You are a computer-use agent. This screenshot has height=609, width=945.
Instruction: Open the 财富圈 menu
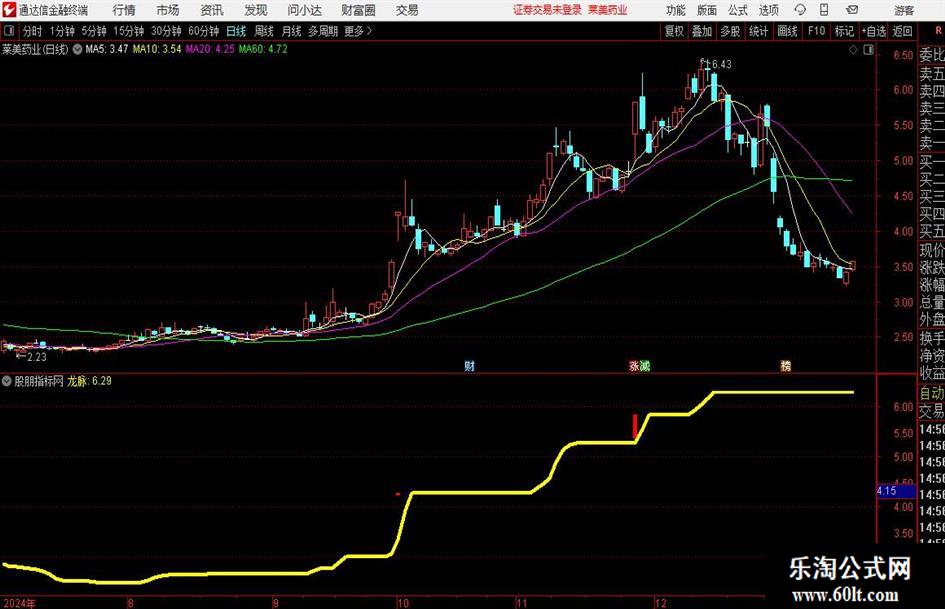point(358,10)
